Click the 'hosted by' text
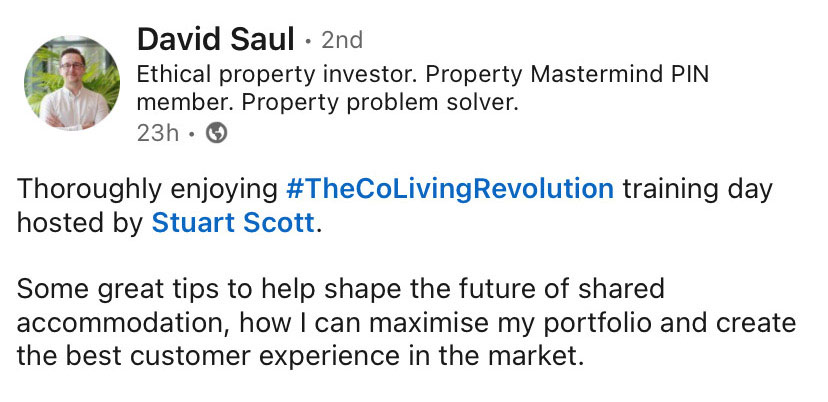828x402 pixels. [x=80, y=222]
